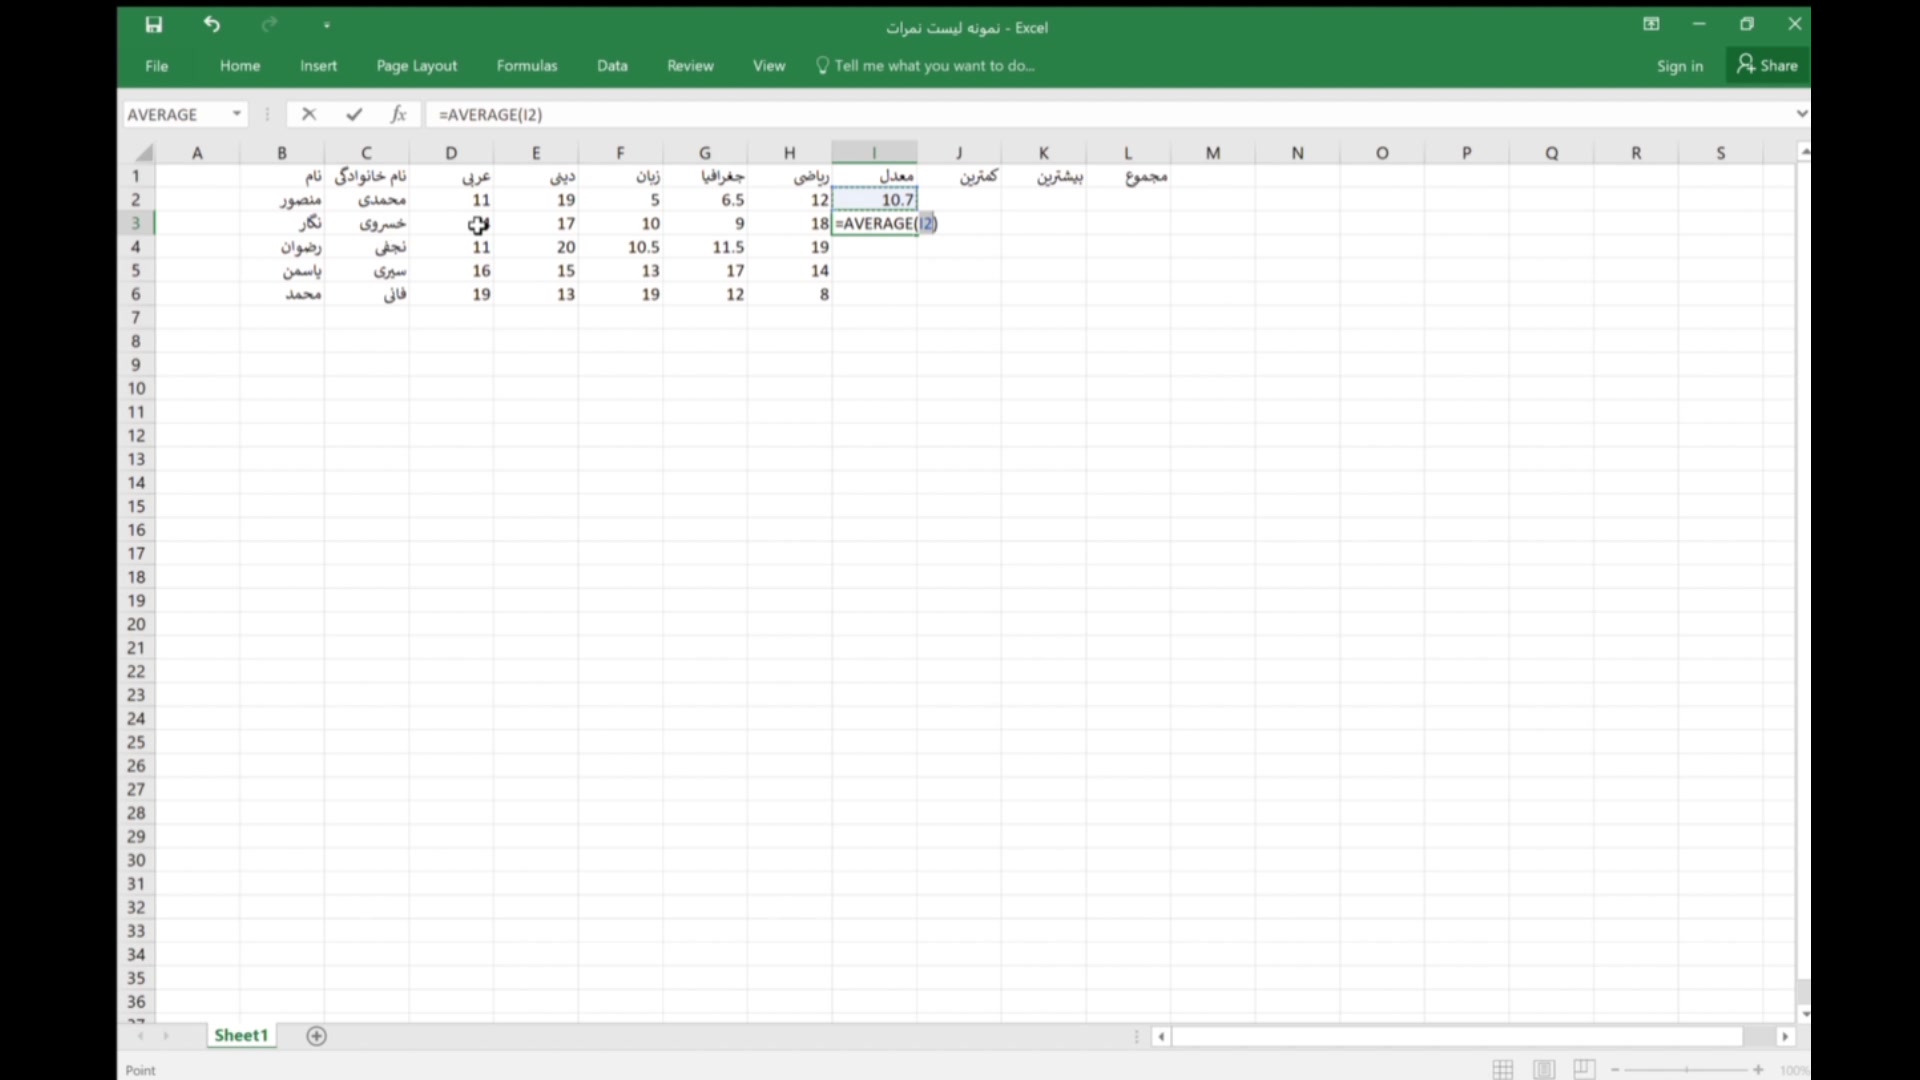Switch to Normal view in the status bar
This screenshot has width=1920, height=1080.
1503,1069
